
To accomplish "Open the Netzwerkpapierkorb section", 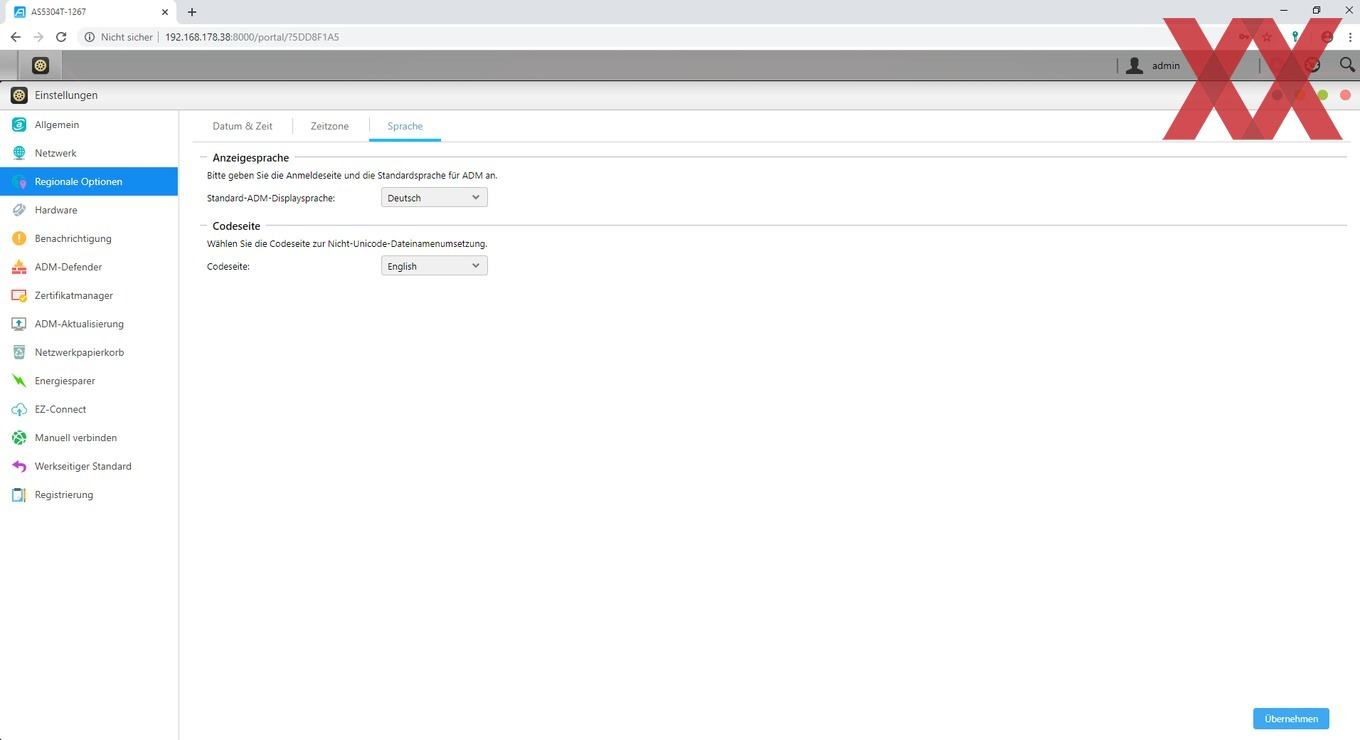I will click(89, 353).
